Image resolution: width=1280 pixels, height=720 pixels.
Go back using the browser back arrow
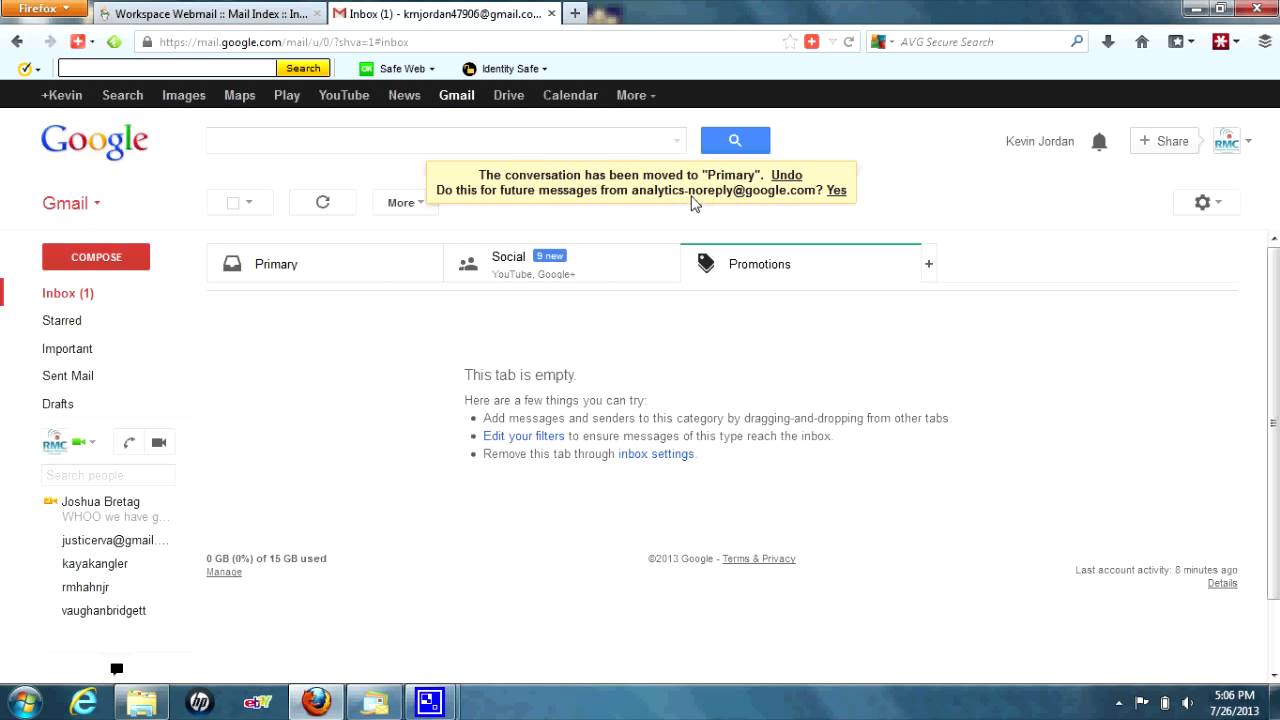click(17, 42)
